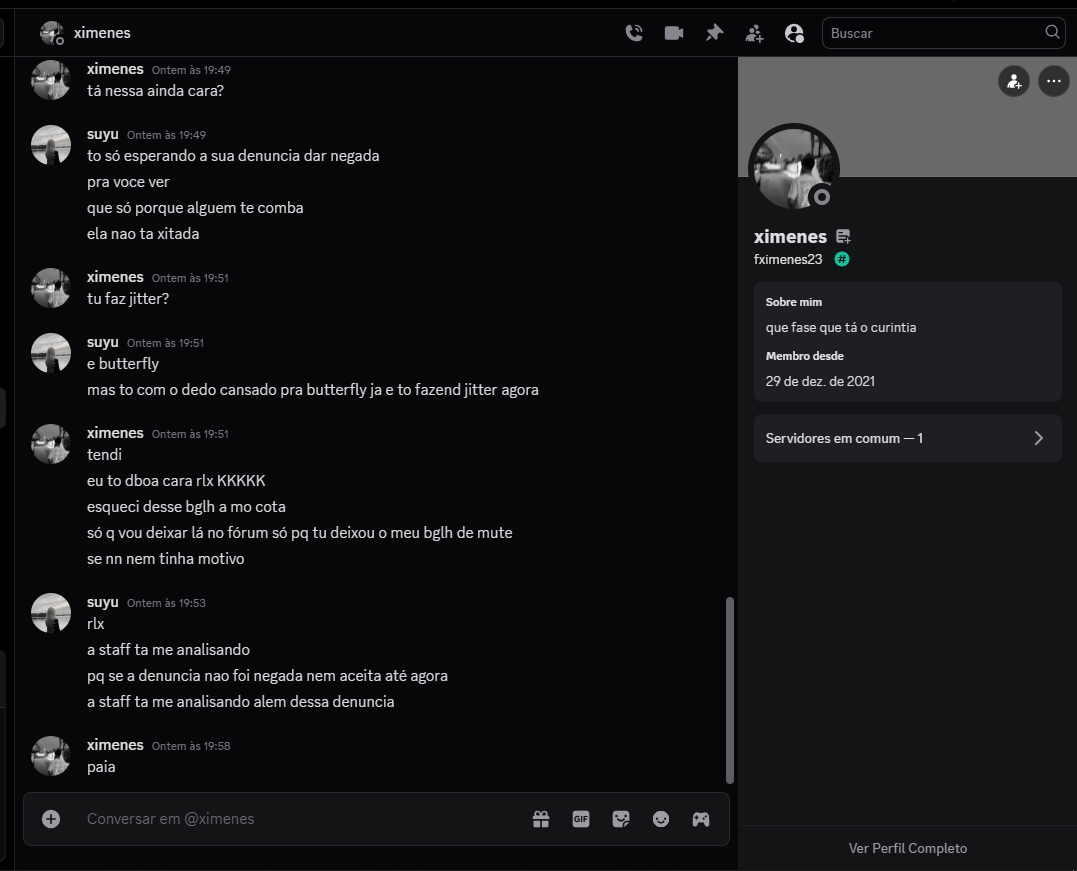Expand Servidores em comum section
The height and width of the screenshot is (871, 1077).
[x=907, y=438]
